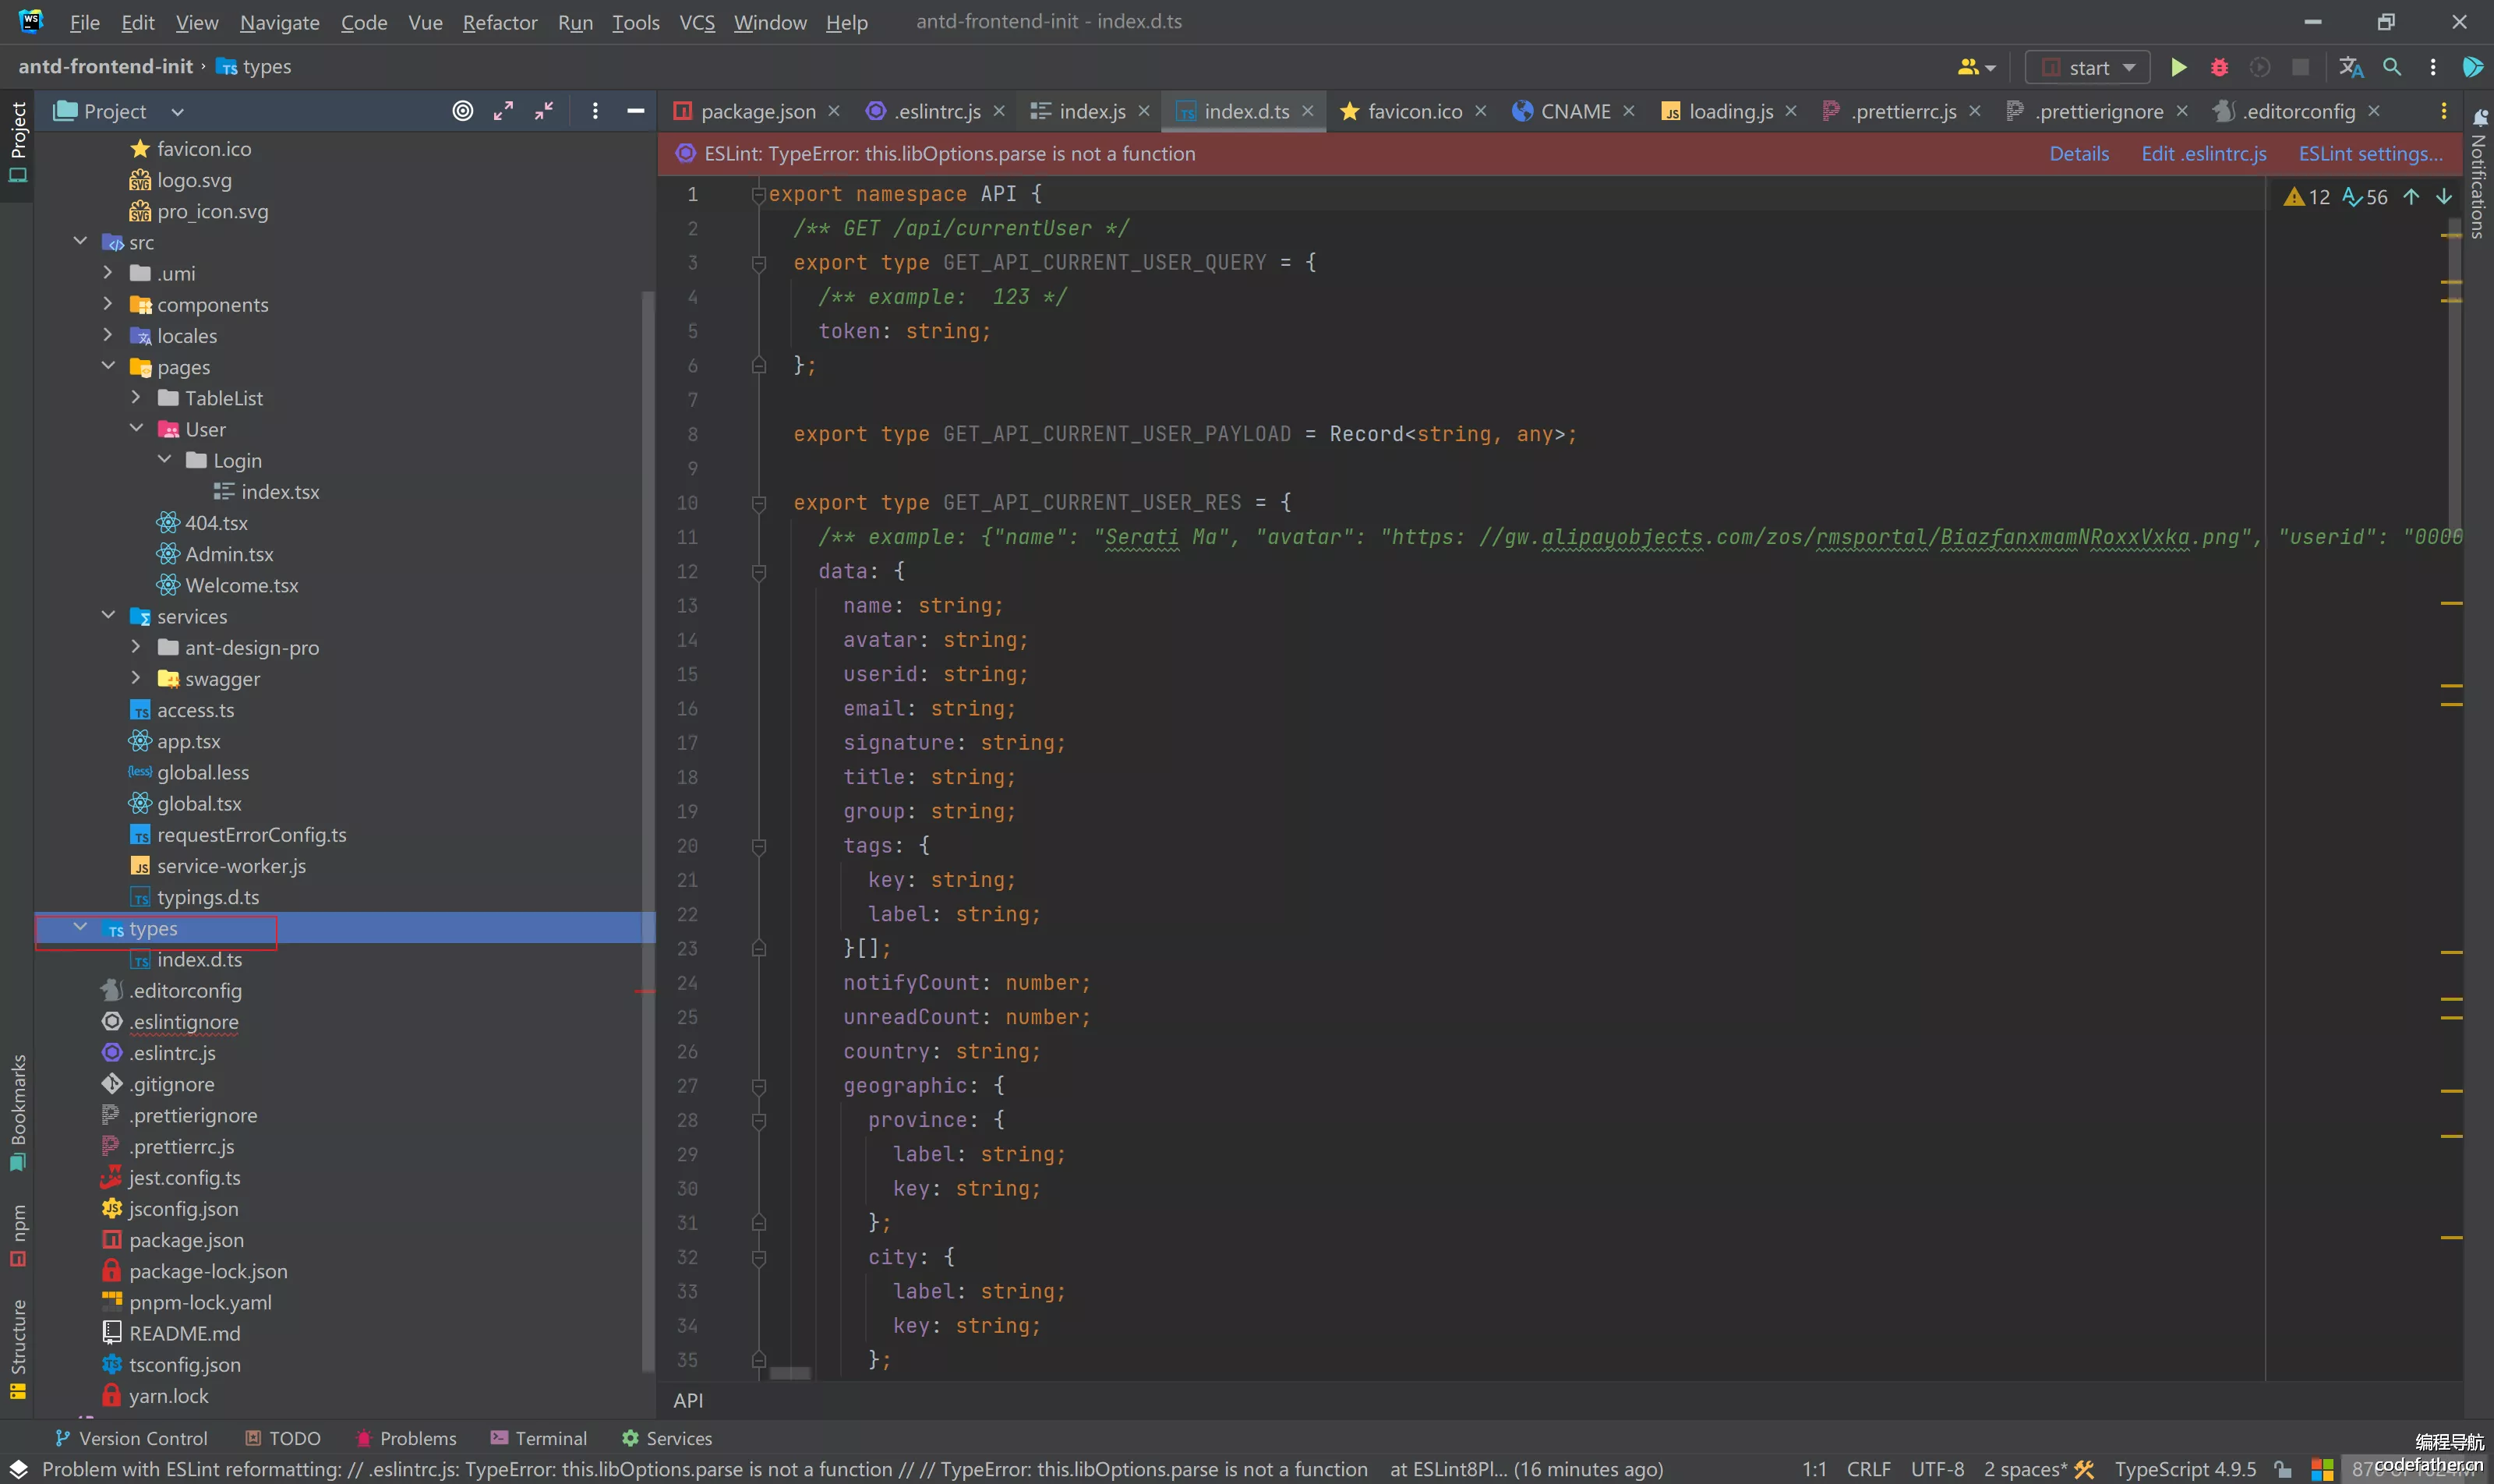
Task: Switch to loading.js editor tab
Action: tap(1730, 111)
